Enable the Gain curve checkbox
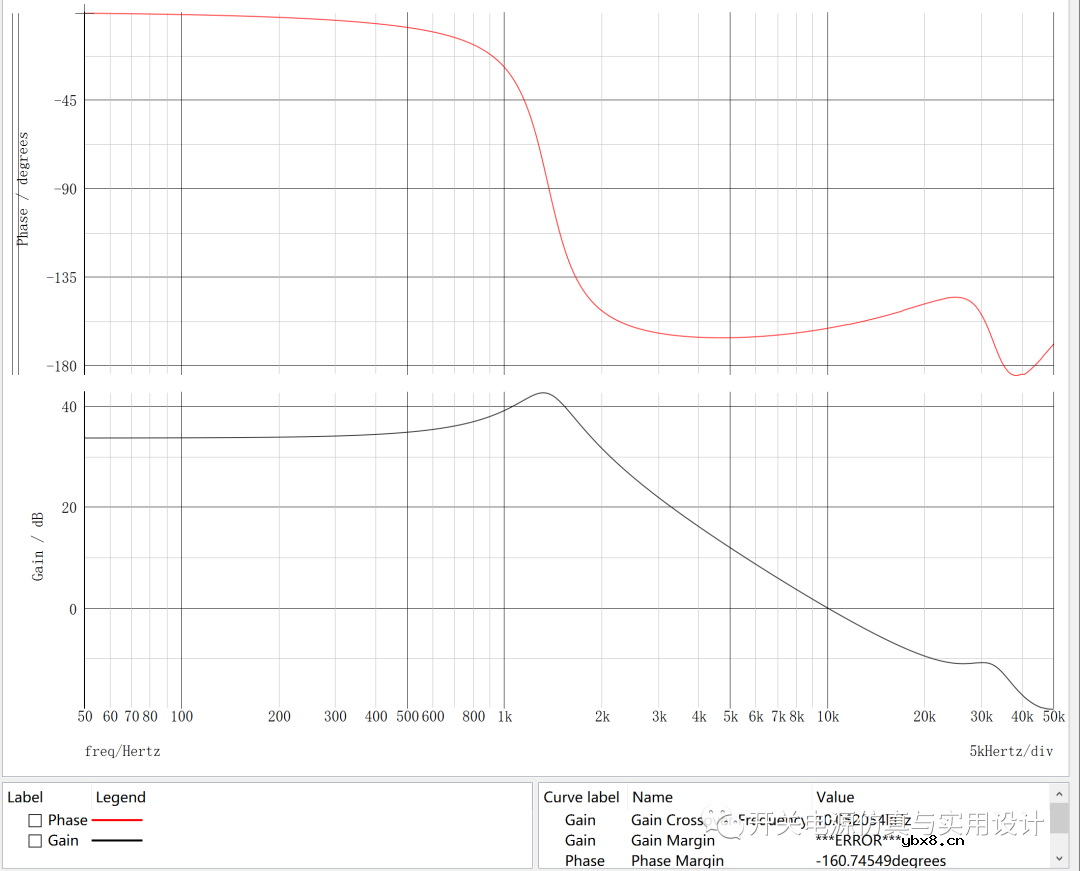Viewport: 1080px width, 871px height. click(35, 841)
